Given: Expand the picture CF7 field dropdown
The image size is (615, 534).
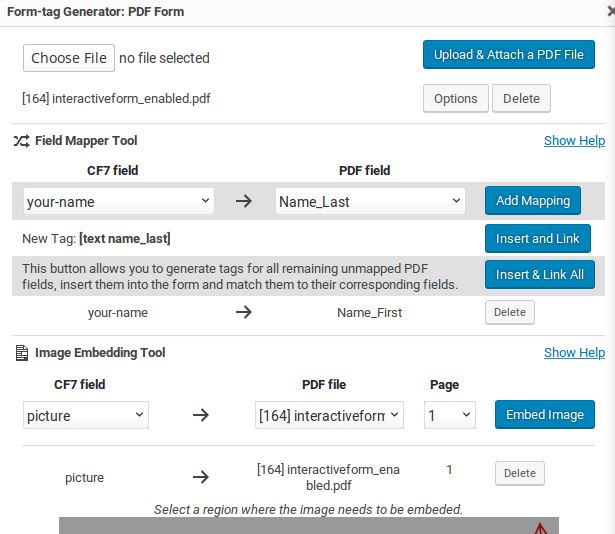Looking at the screenshot, I should point(86,415).
